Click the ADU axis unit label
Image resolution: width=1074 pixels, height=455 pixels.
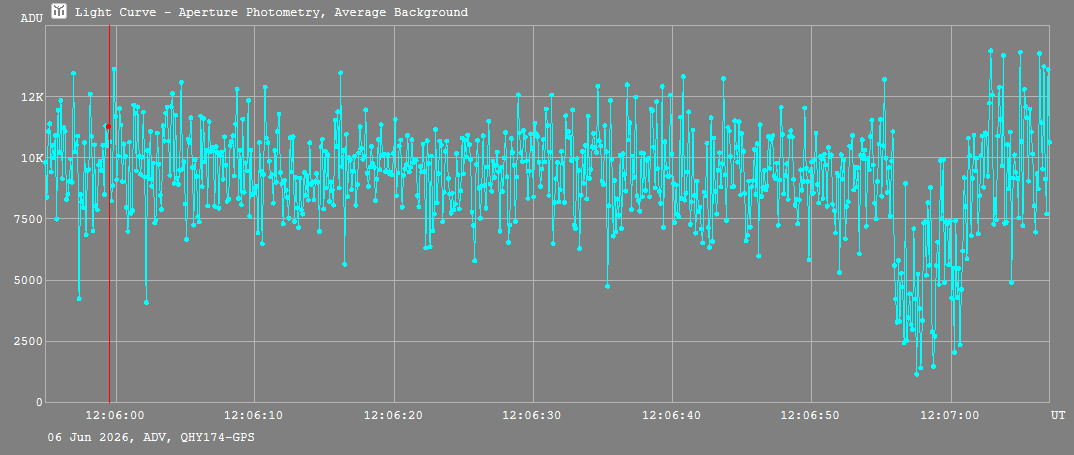(32, 18)
